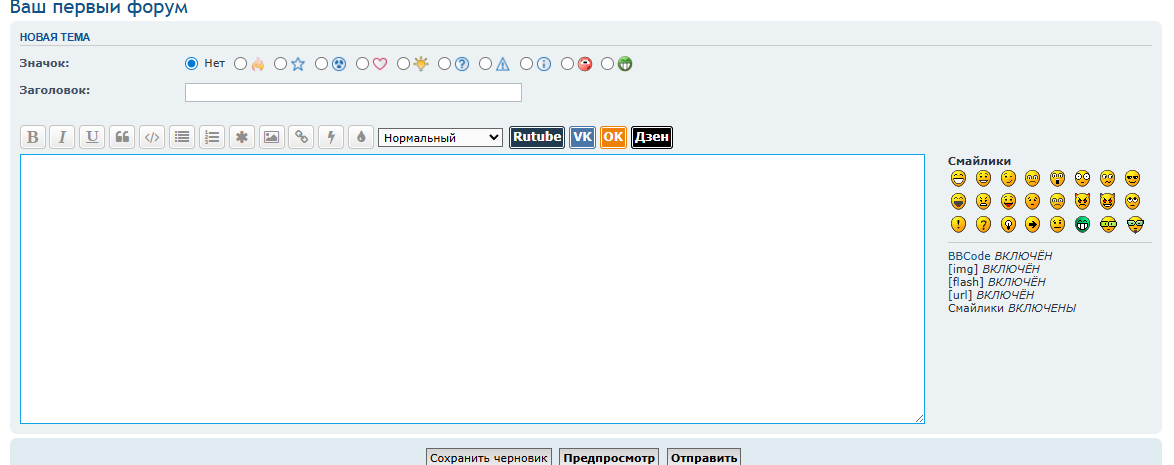Insert the sunglasses smiley into the message
1174x465 pixels.
tap(1132, 179)
